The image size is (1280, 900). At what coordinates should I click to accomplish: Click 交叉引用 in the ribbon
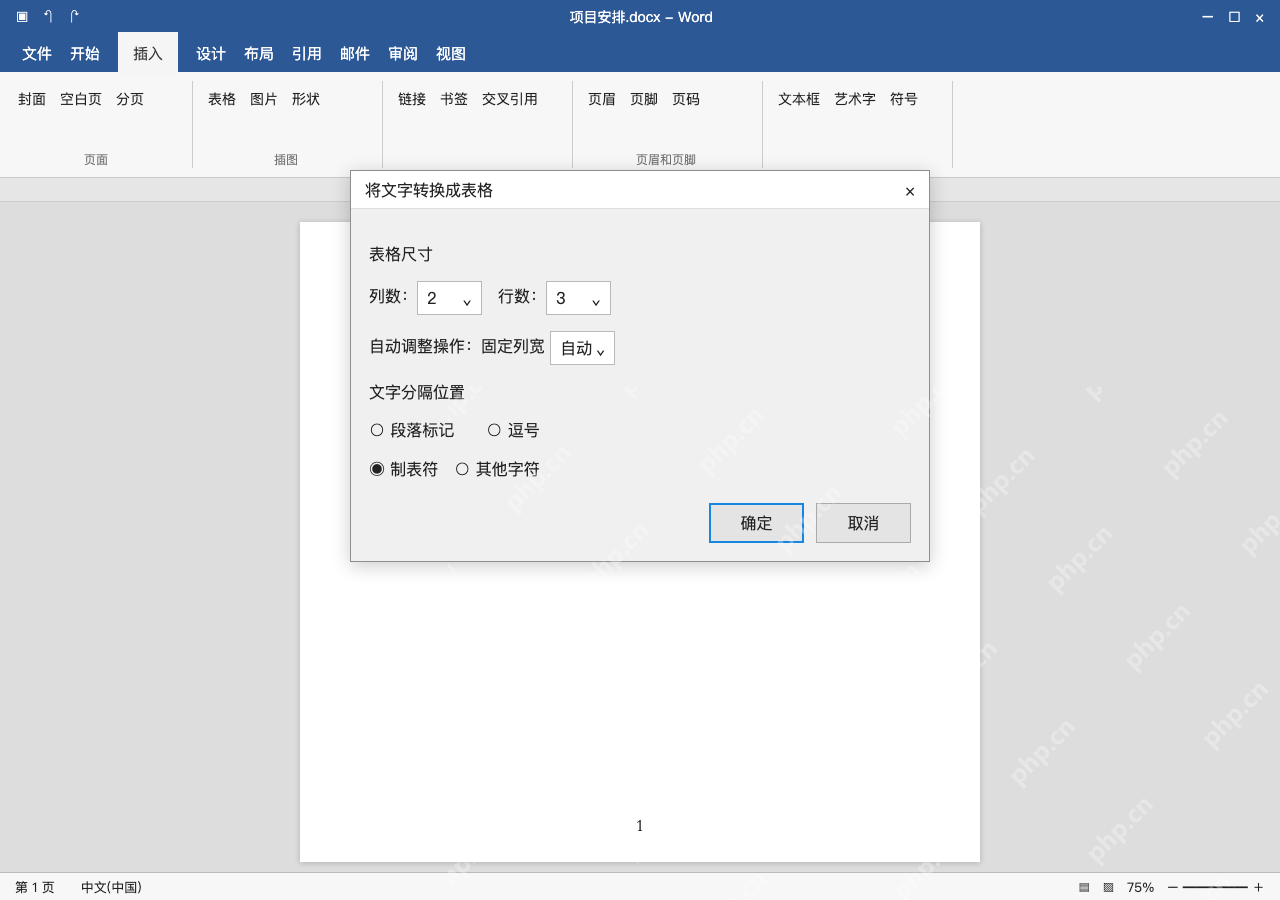(x=510, y=99)
